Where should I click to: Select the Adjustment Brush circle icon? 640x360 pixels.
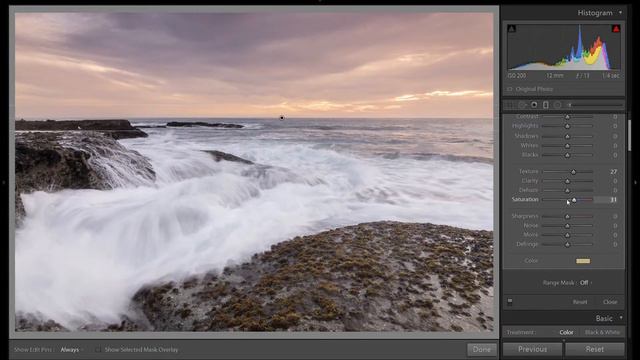tap(558, 105)
